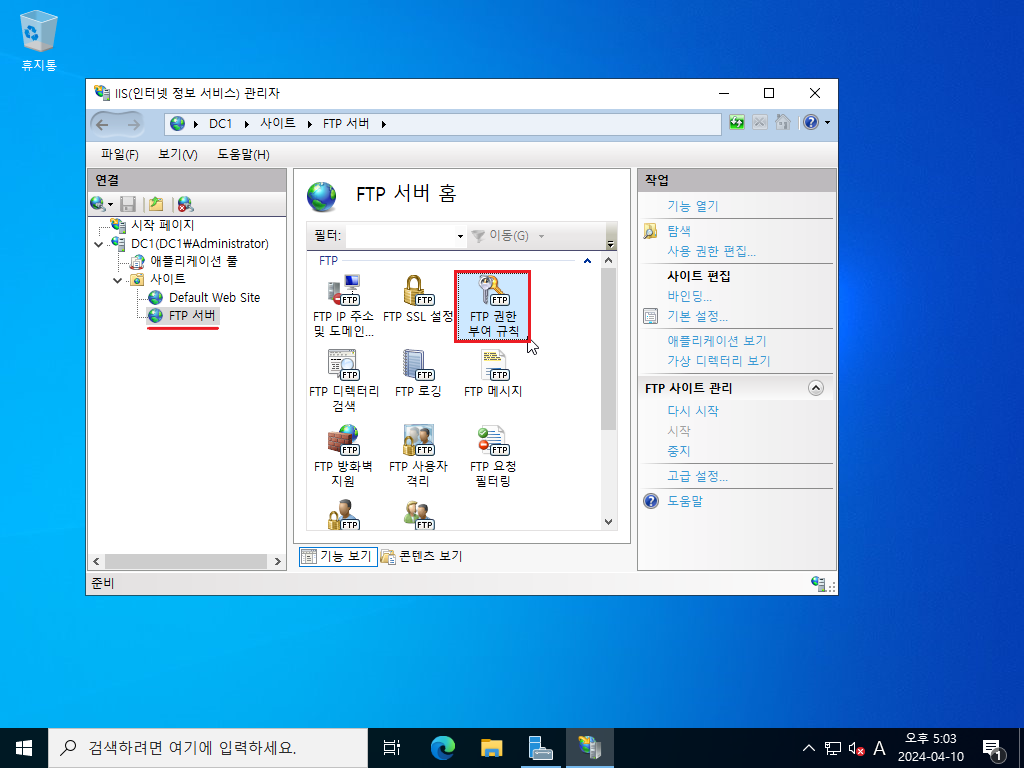Image resolution: width=1024 pixels, height=768 pixels.
Task: Open the 휴지통 desktop icon
Action: [x=39, y=40]
